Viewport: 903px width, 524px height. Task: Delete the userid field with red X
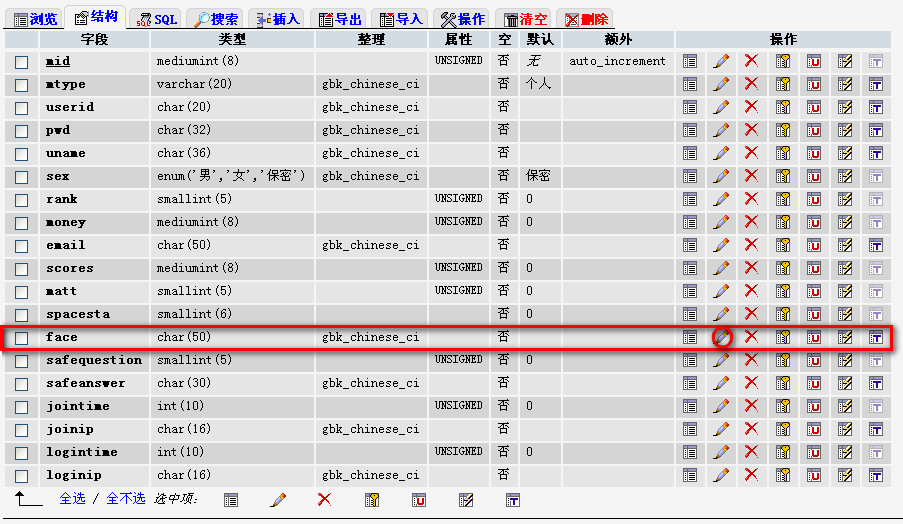751,107
